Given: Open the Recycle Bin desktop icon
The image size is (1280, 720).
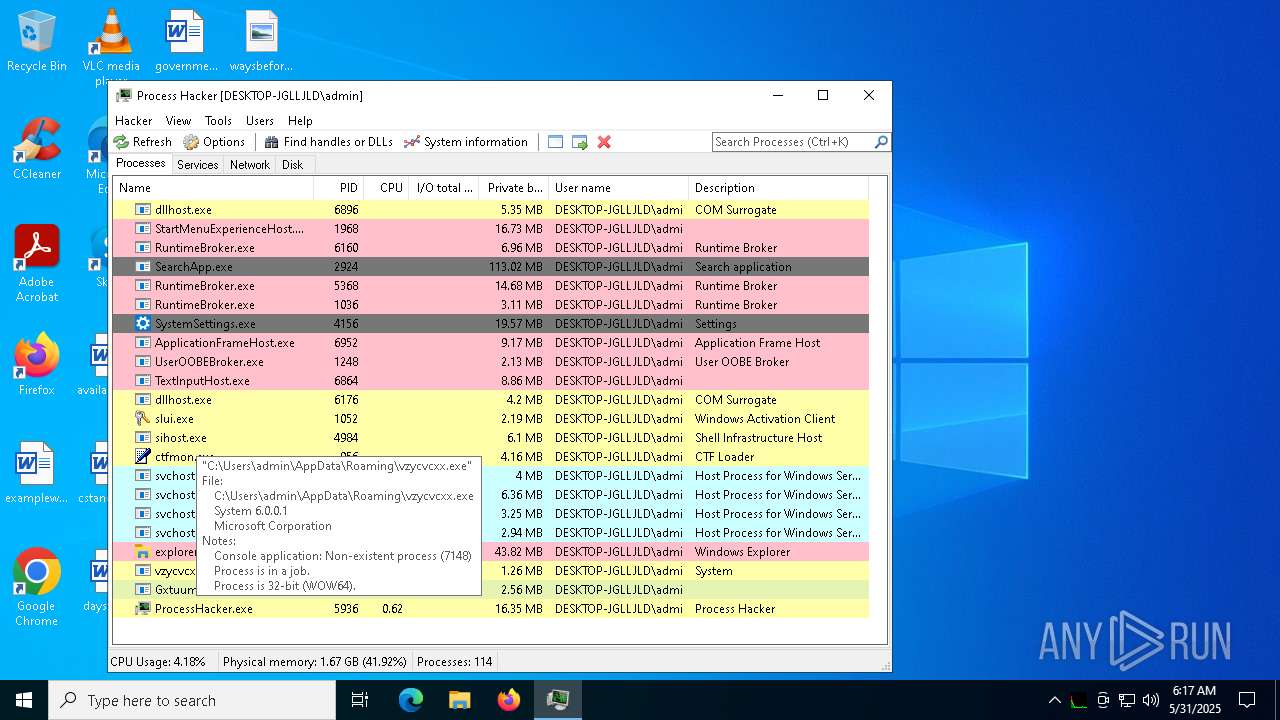Looking at the screenshot, I should 37,42.
